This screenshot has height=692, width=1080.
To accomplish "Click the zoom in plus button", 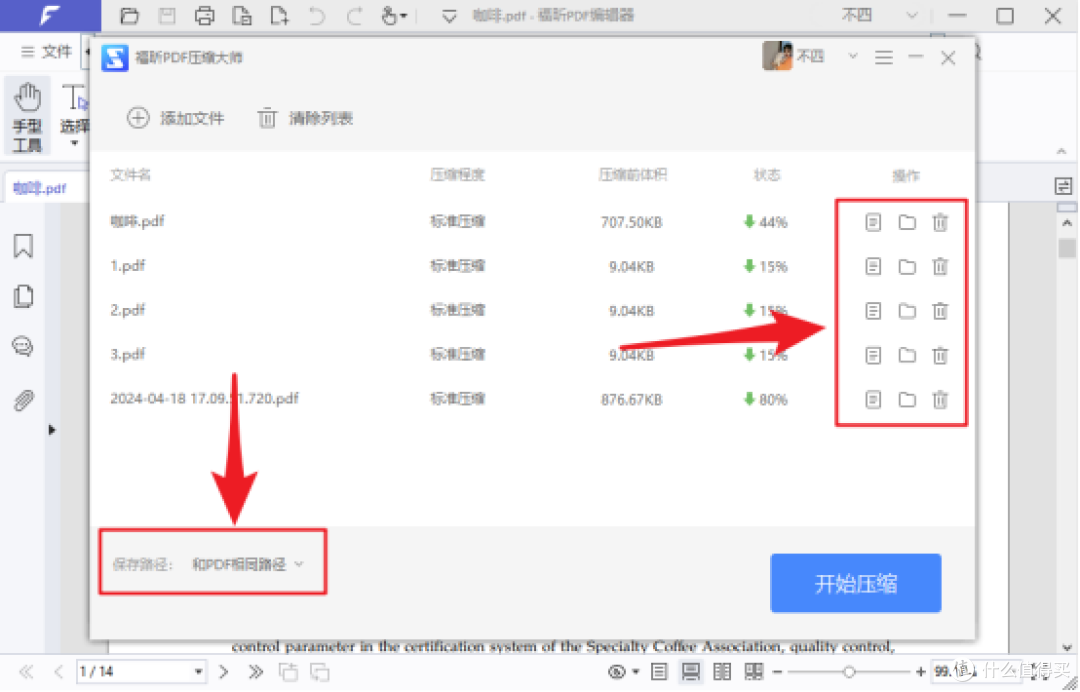I will (920, 671).
